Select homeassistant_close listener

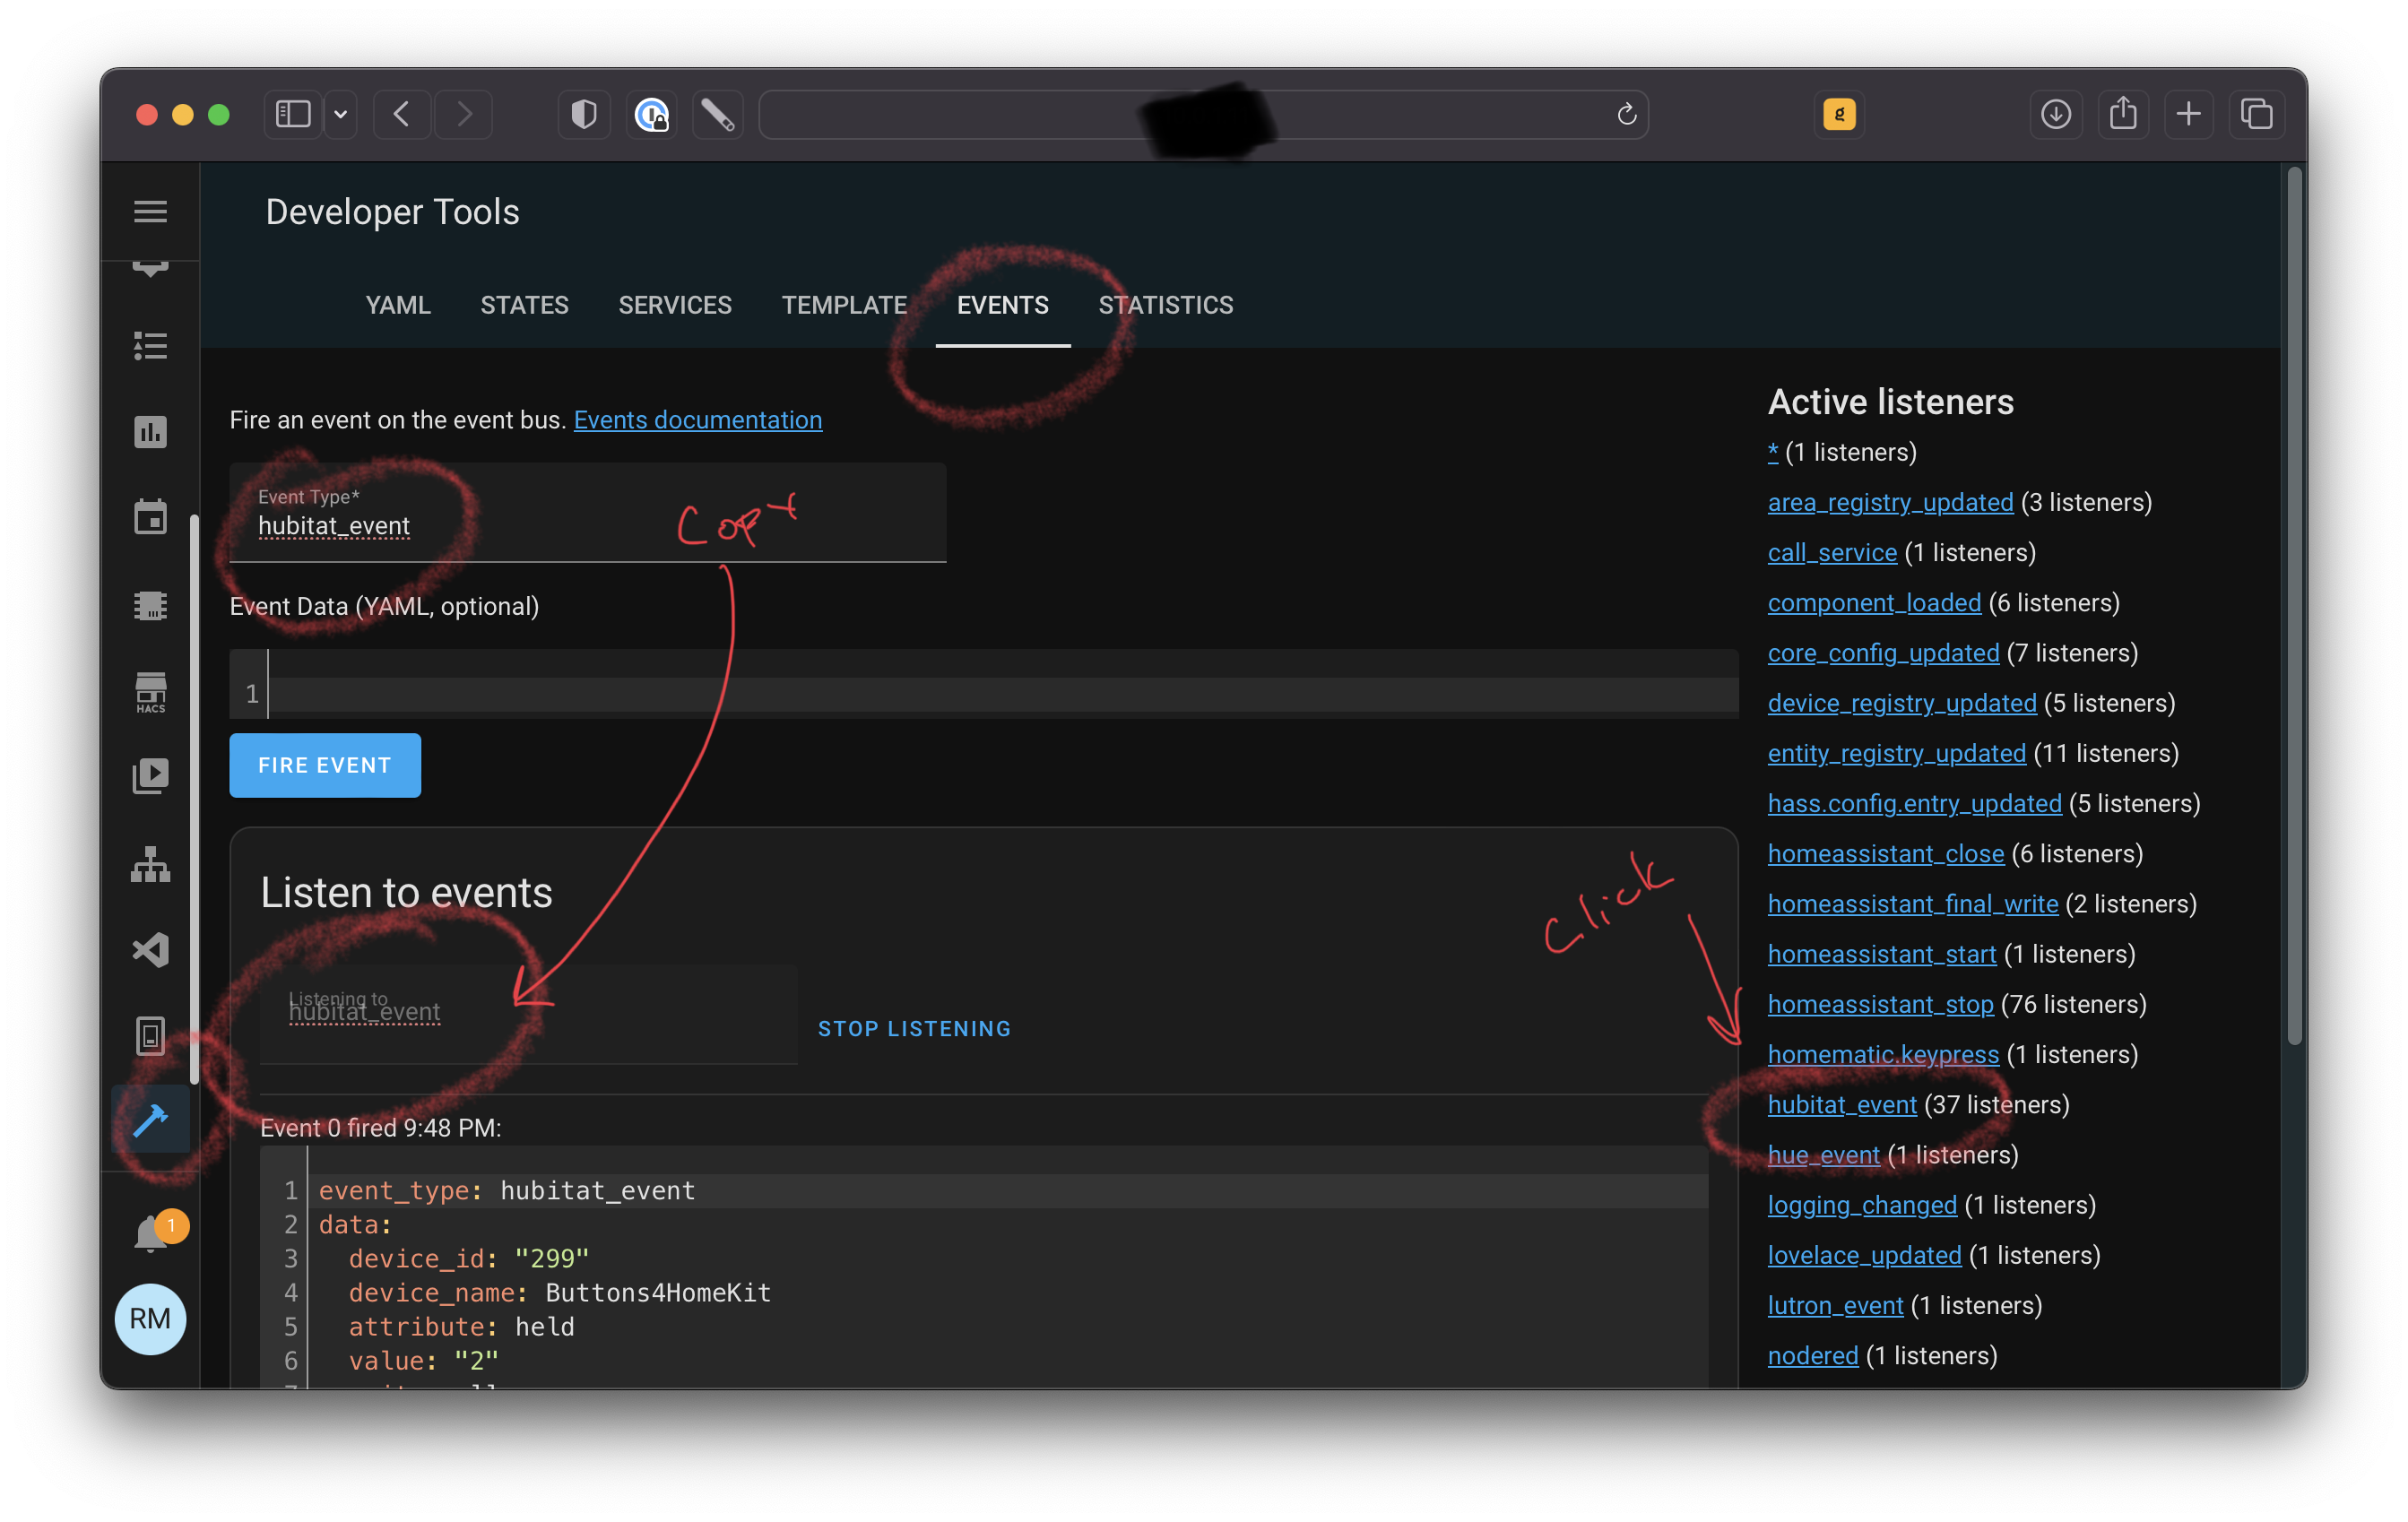click(x=1886, y=853)
